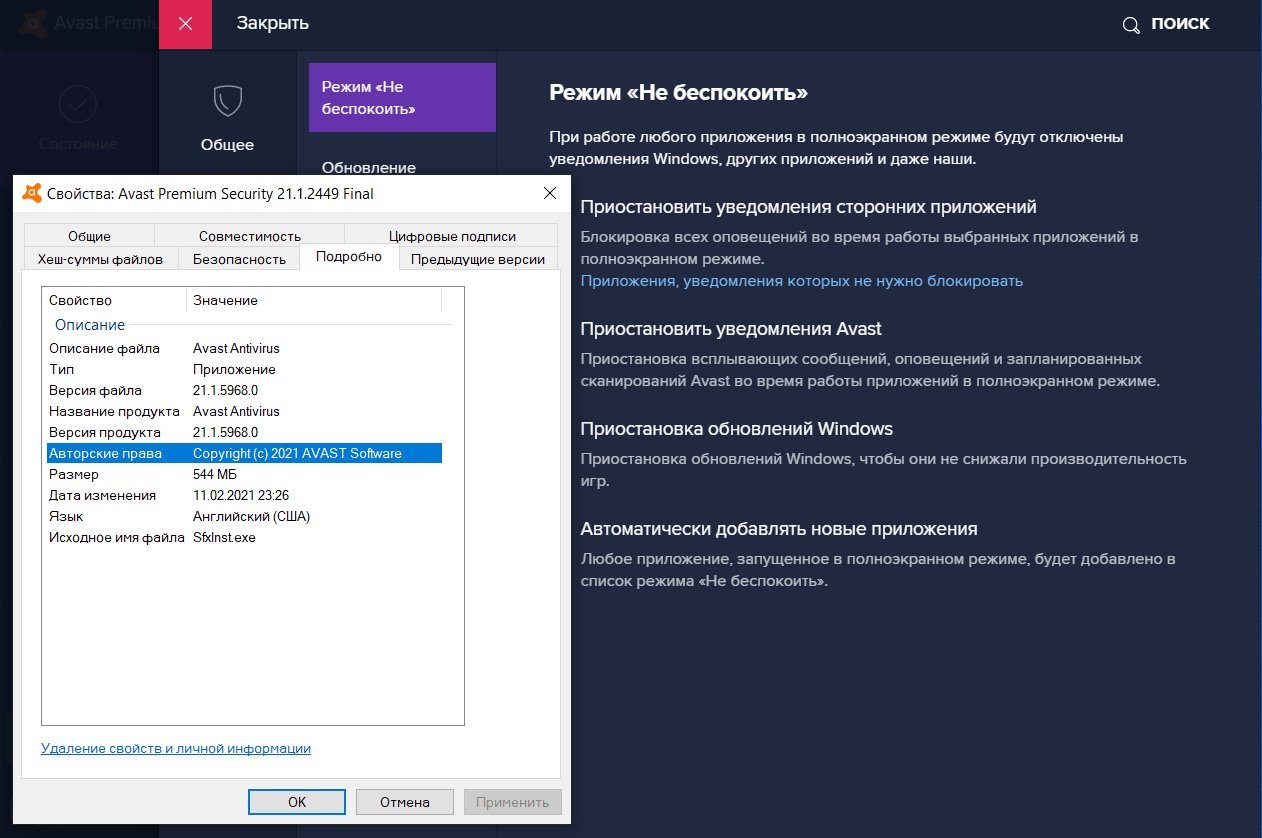Screen dimensions: 1262x838
Task: Close the Свойства properties dialog
Action: click(x=549, y=193)
